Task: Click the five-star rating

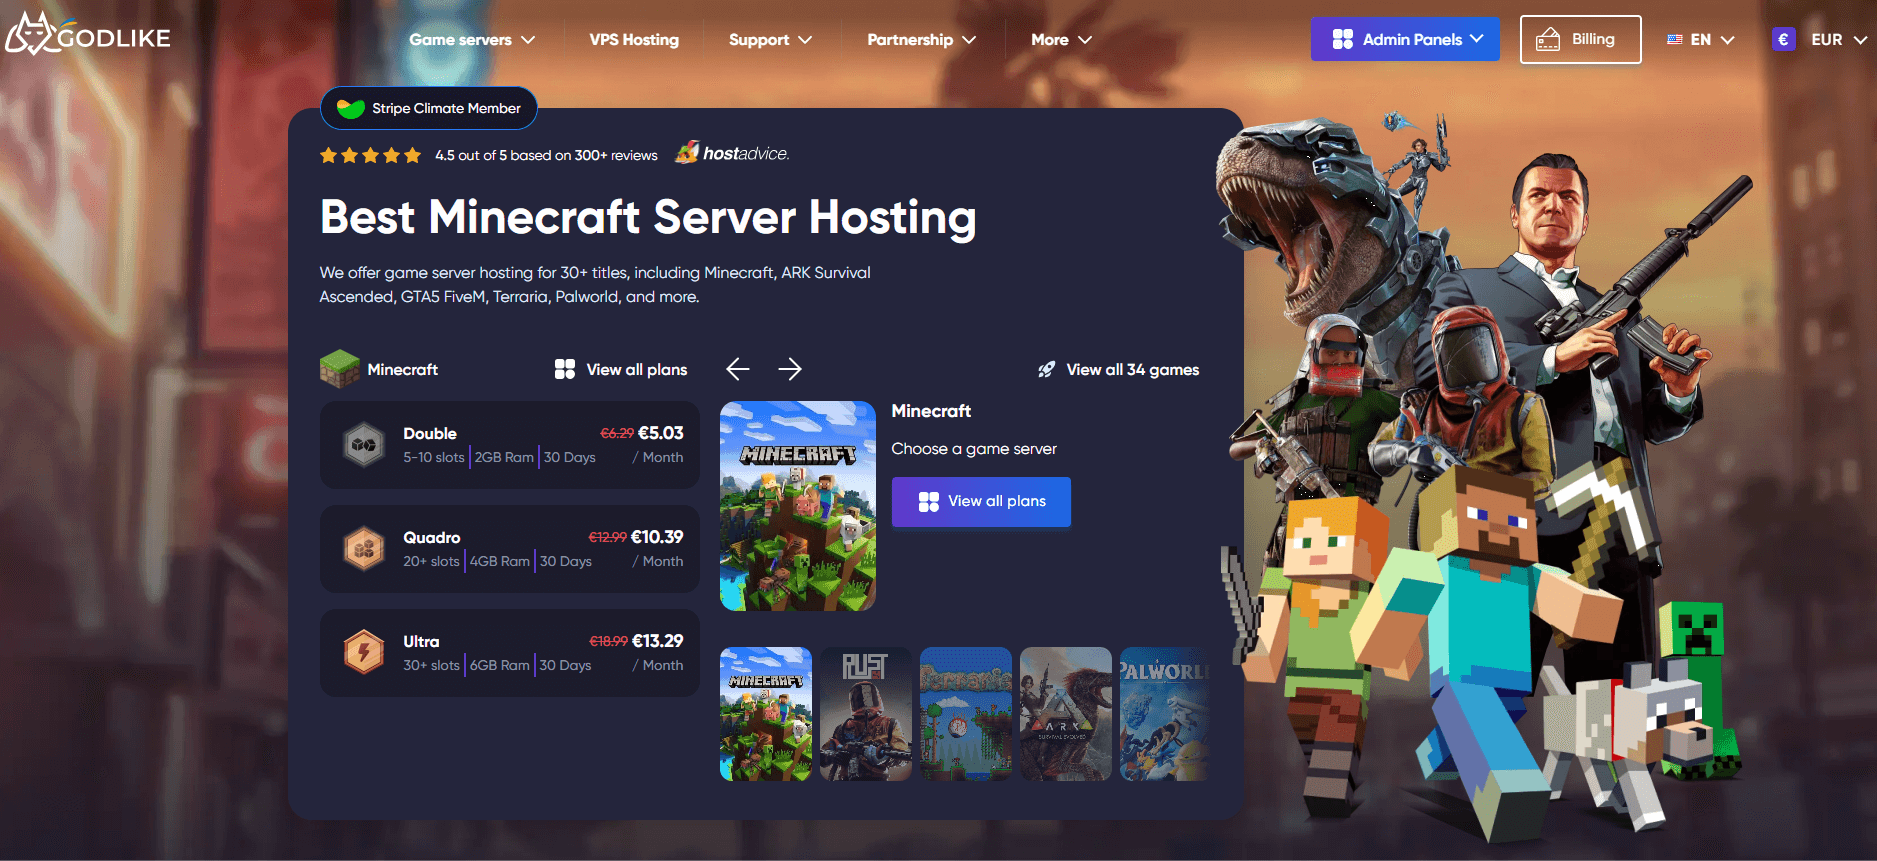Action: pos(370,155)
